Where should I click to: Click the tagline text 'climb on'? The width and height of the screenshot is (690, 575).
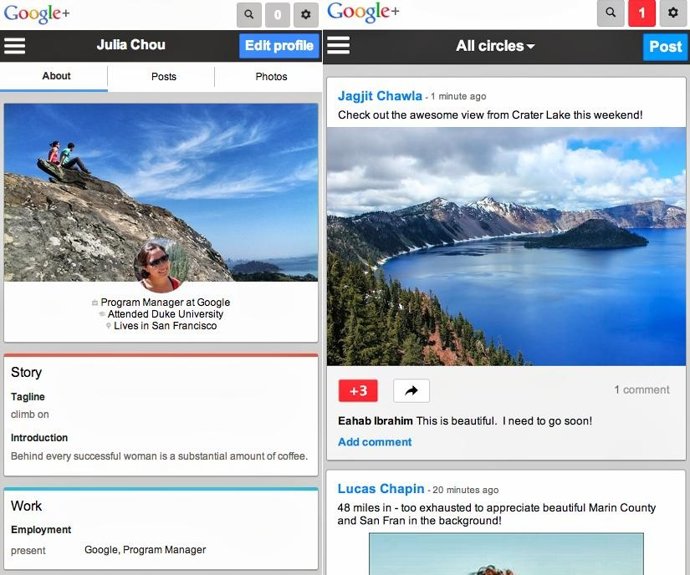(x=30, y=414)
